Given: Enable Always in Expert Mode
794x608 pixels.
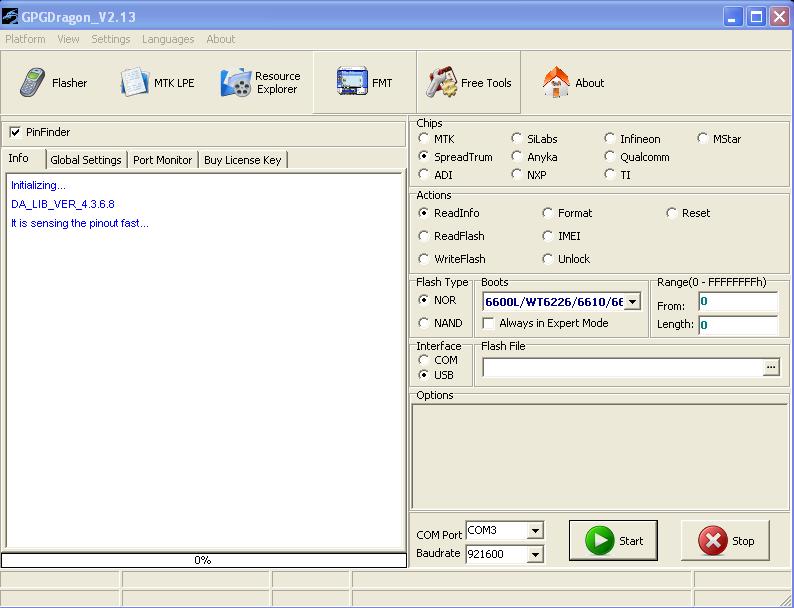Looking at the screenshot, I should 488,323.
